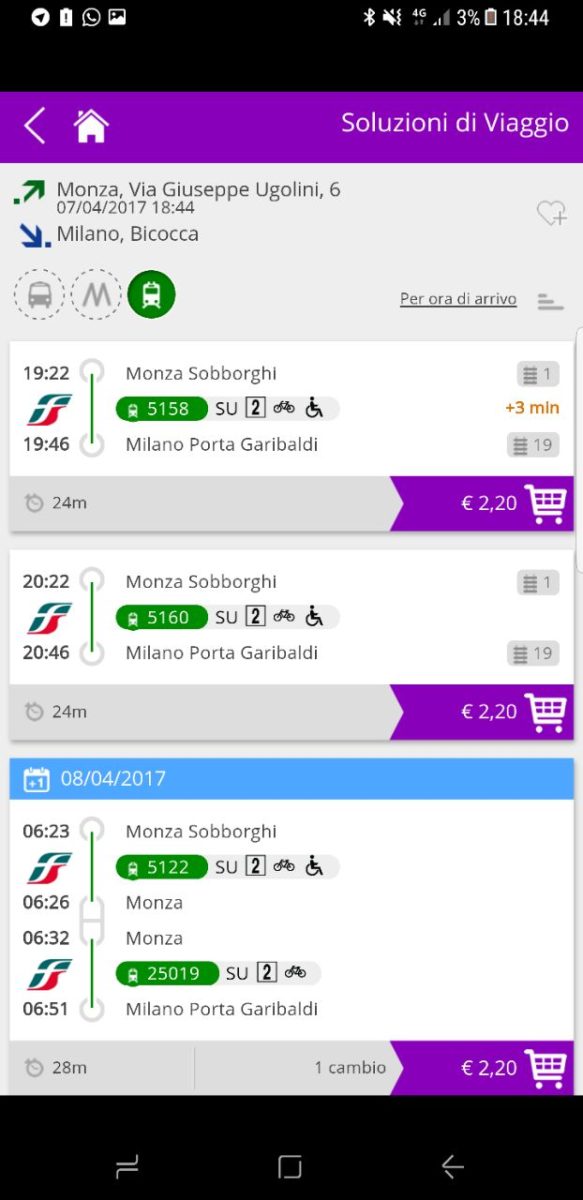Toggle the metro transport filter

point(96,294)
